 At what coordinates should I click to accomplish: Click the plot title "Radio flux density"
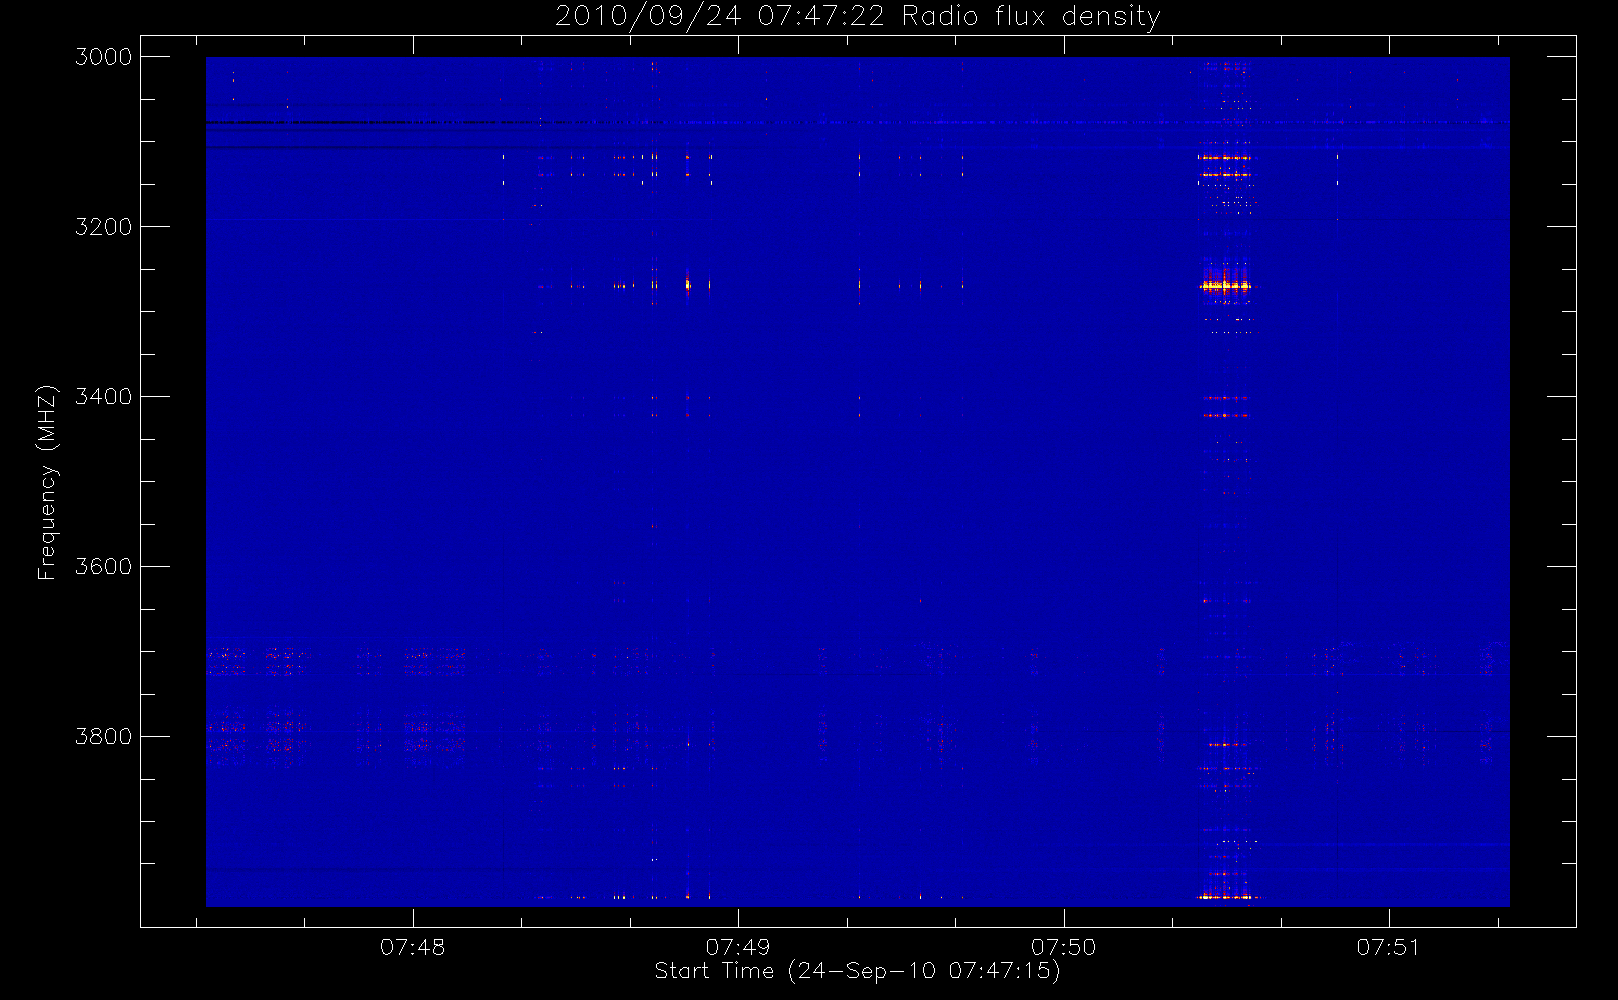[x=858, y=17]
